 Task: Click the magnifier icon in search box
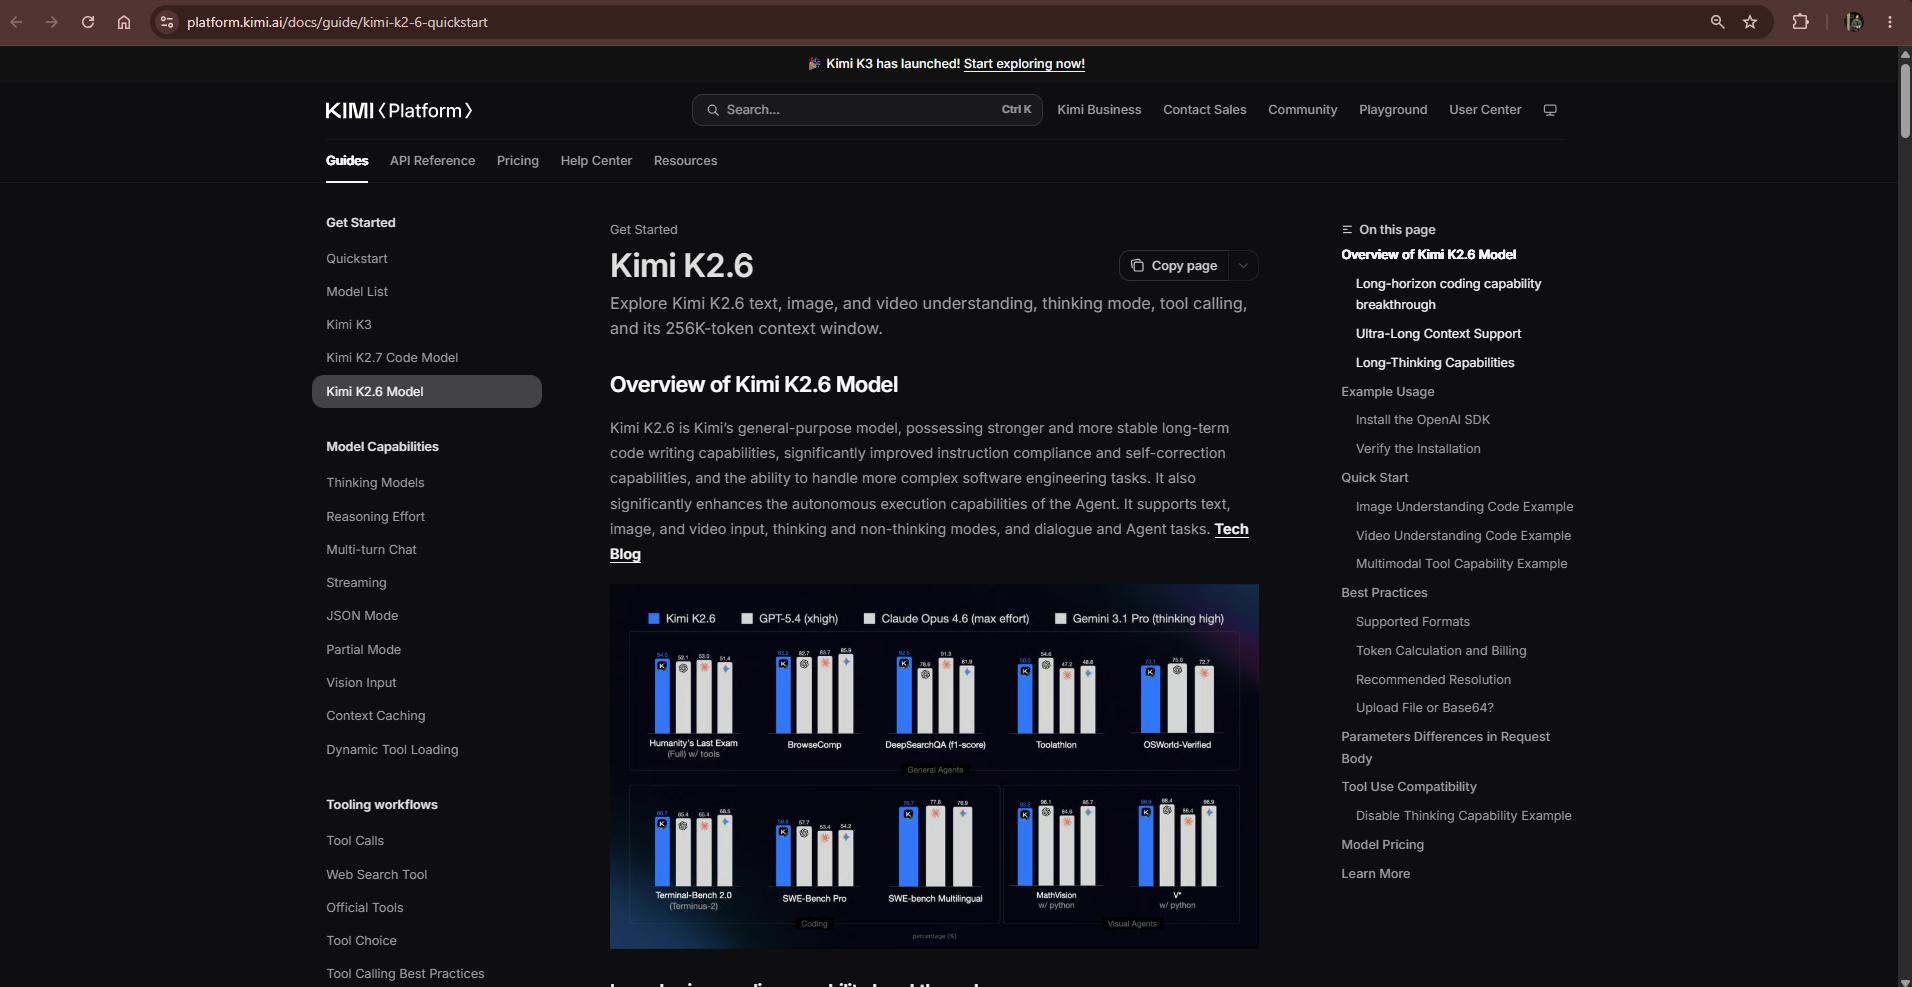[713, 110]
